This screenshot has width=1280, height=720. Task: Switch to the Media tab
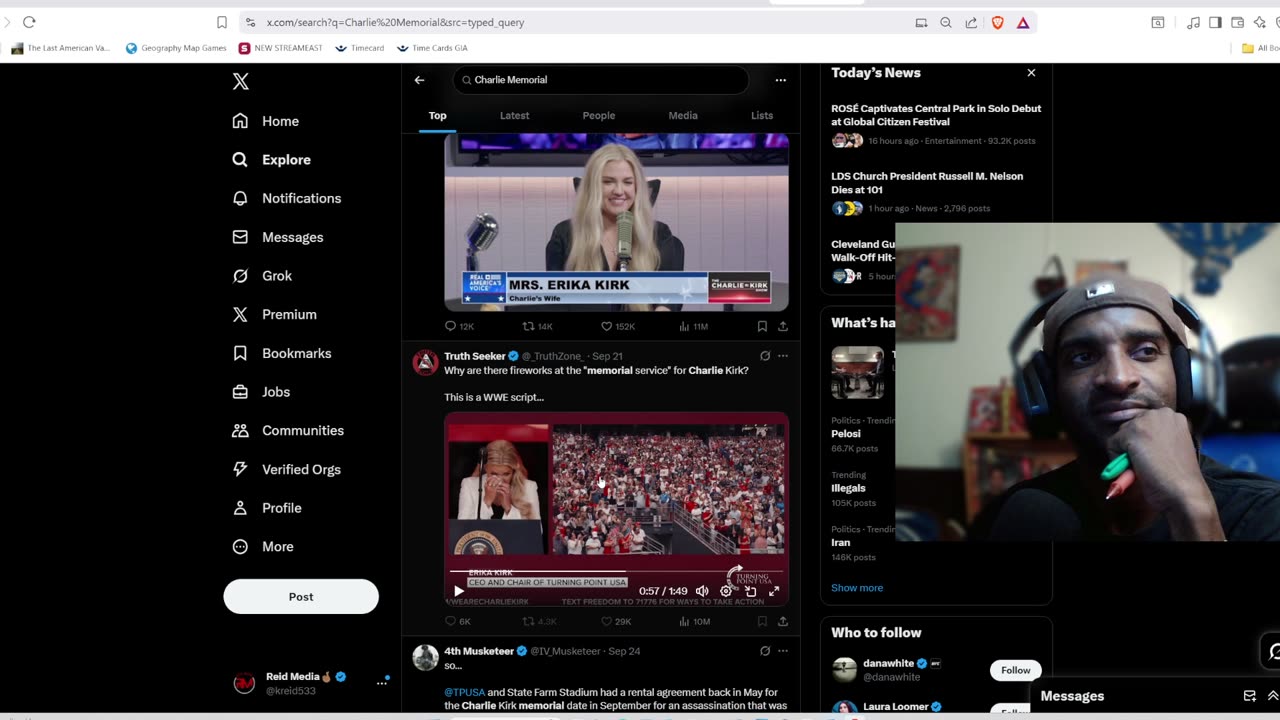coord(683,116)
